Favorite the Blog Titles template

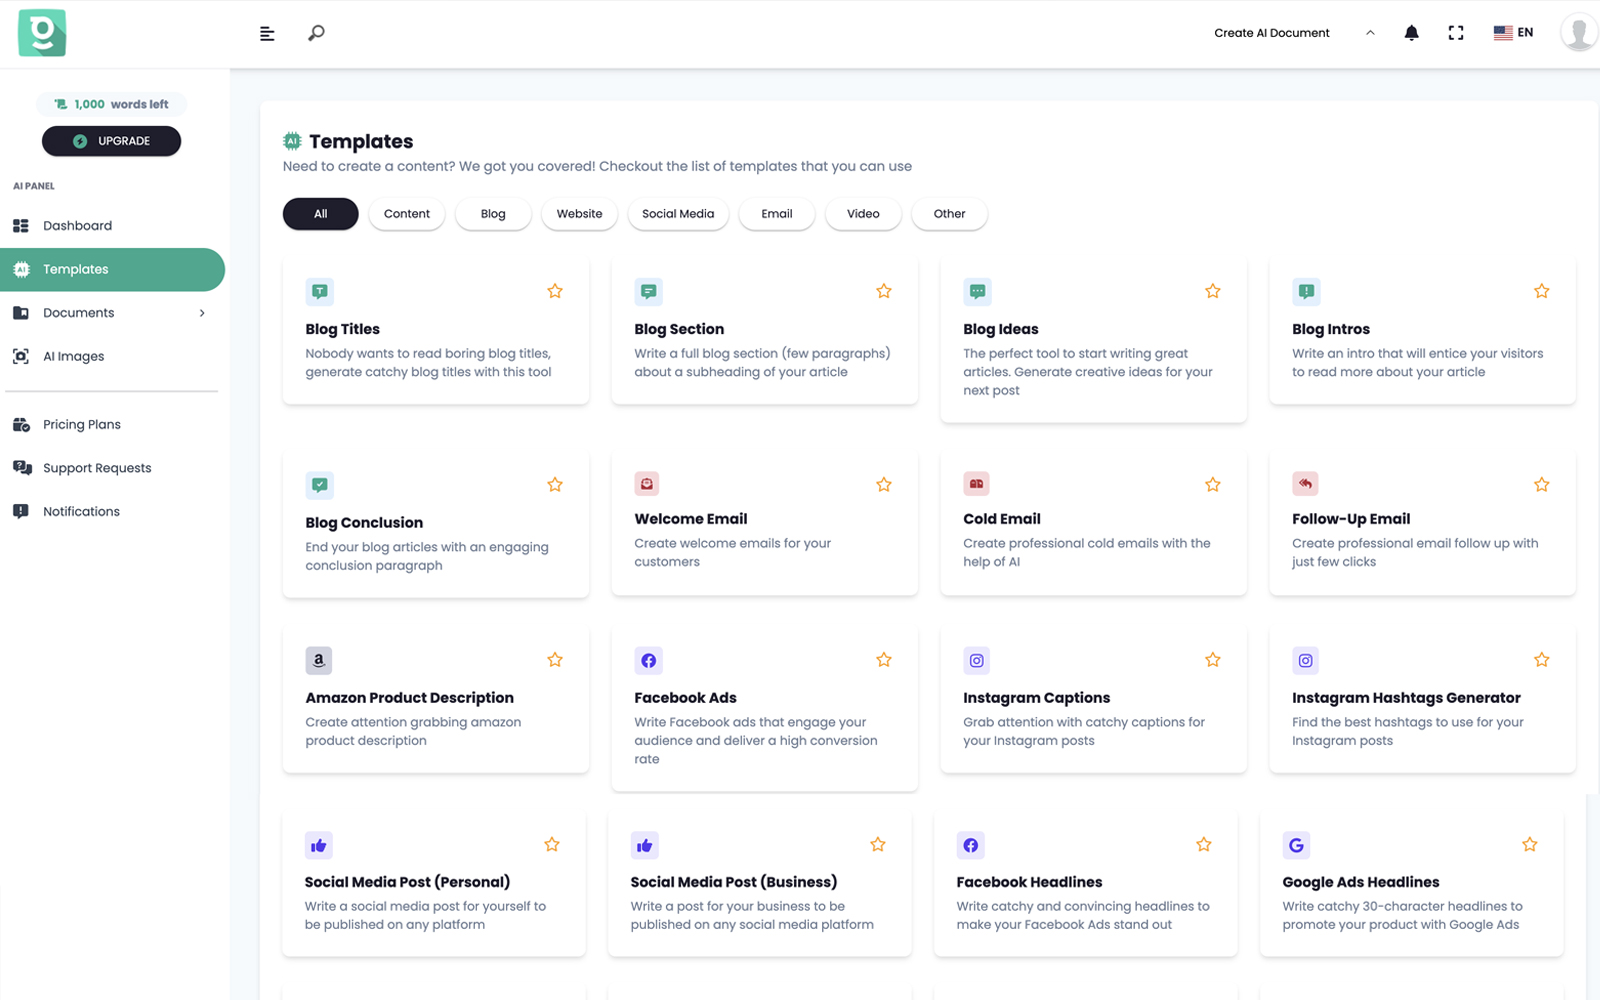point(555,290)
